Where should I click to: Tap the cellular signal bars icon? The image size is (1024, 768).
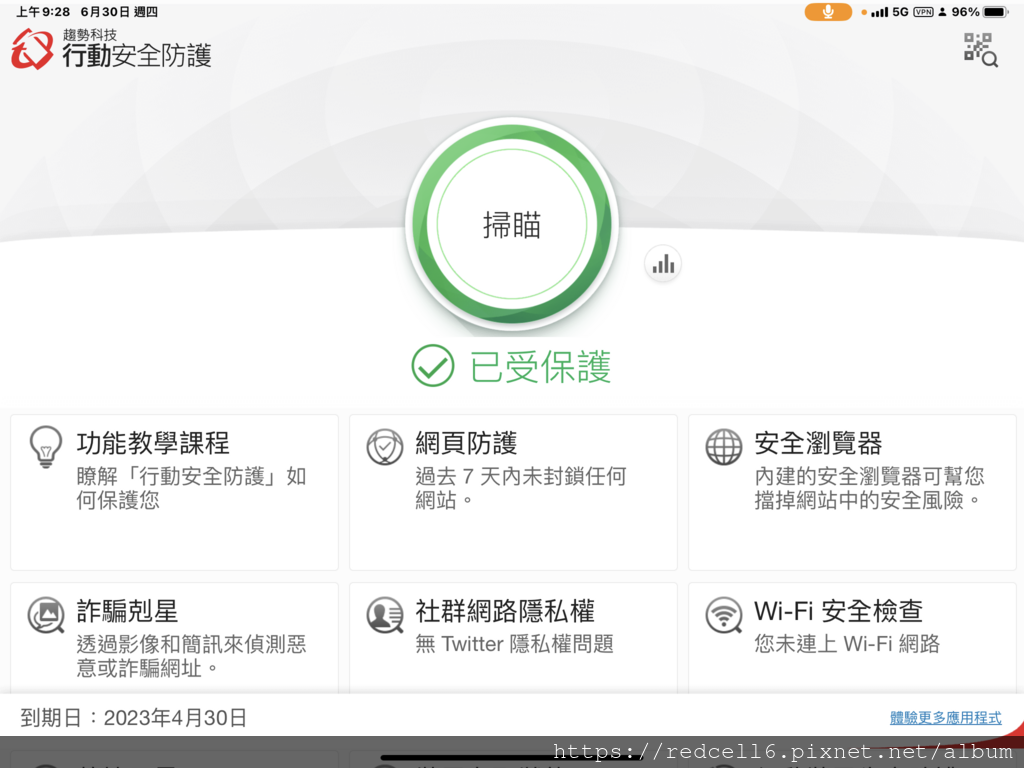pos(880,12)
